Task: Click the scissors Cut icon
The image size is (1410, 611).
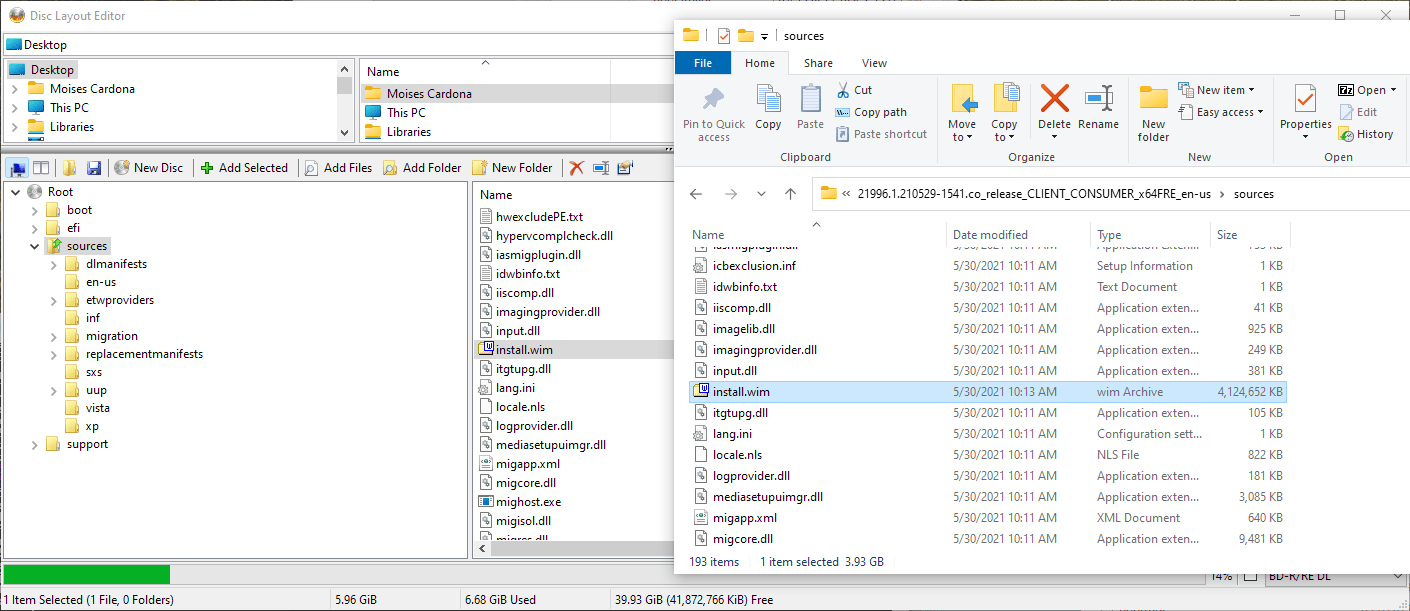Action: tap(843, 90)
